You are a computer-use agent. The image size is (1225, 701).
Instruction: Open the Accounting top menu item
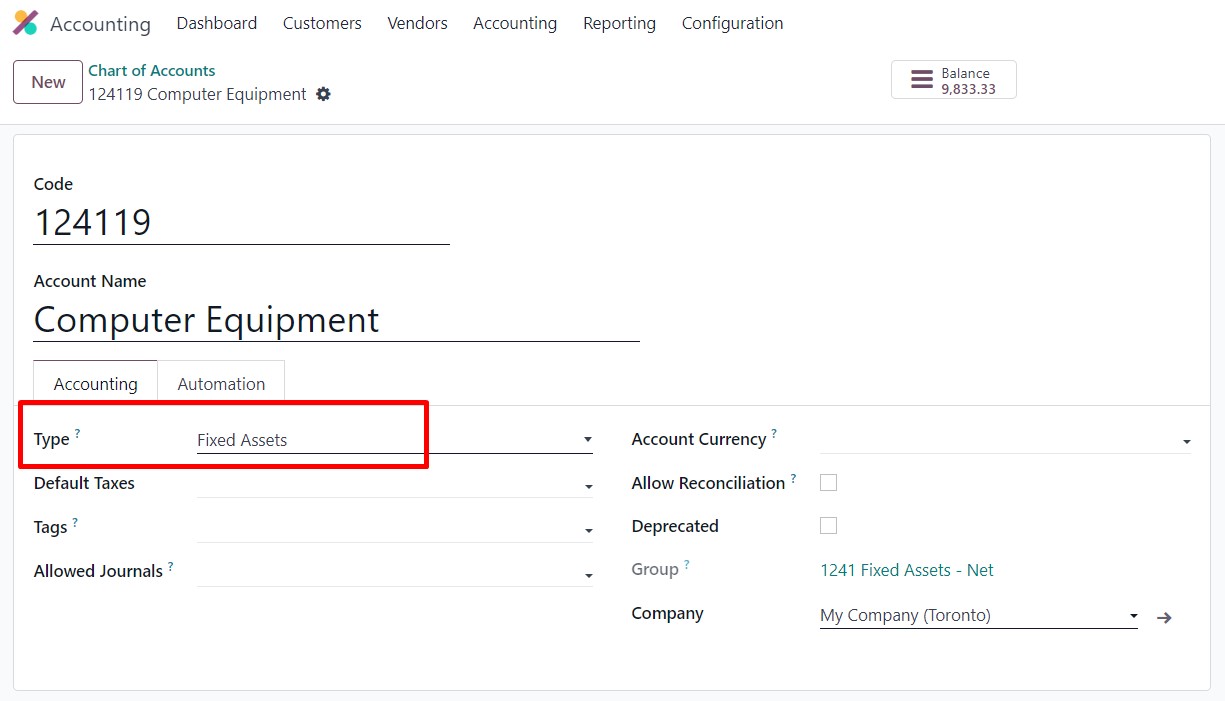coord(515,23)
